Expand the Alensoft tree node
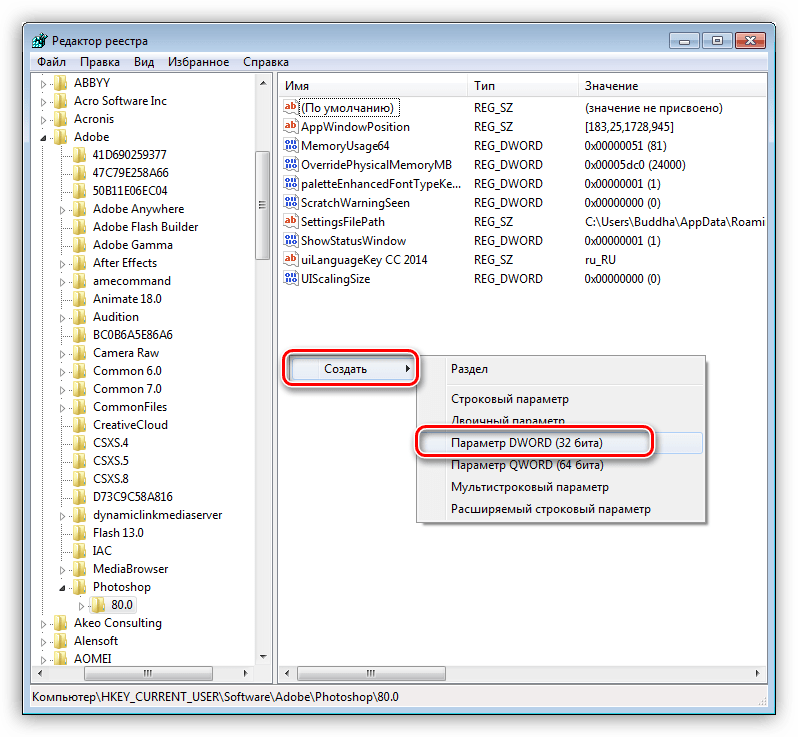This screenshot has height=737, width=798. 43,642
